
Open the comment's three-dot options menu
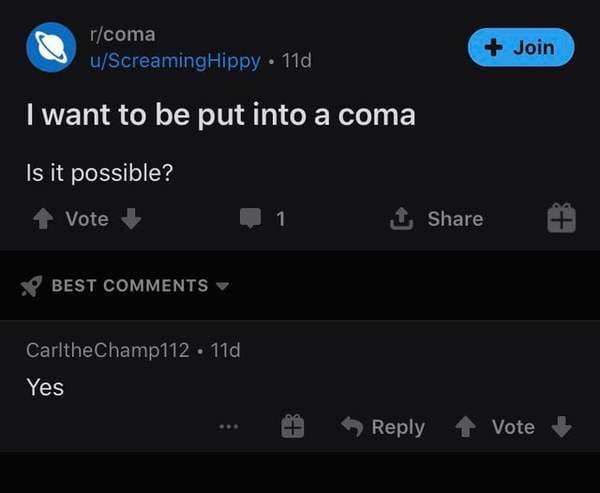click(229, 426)
